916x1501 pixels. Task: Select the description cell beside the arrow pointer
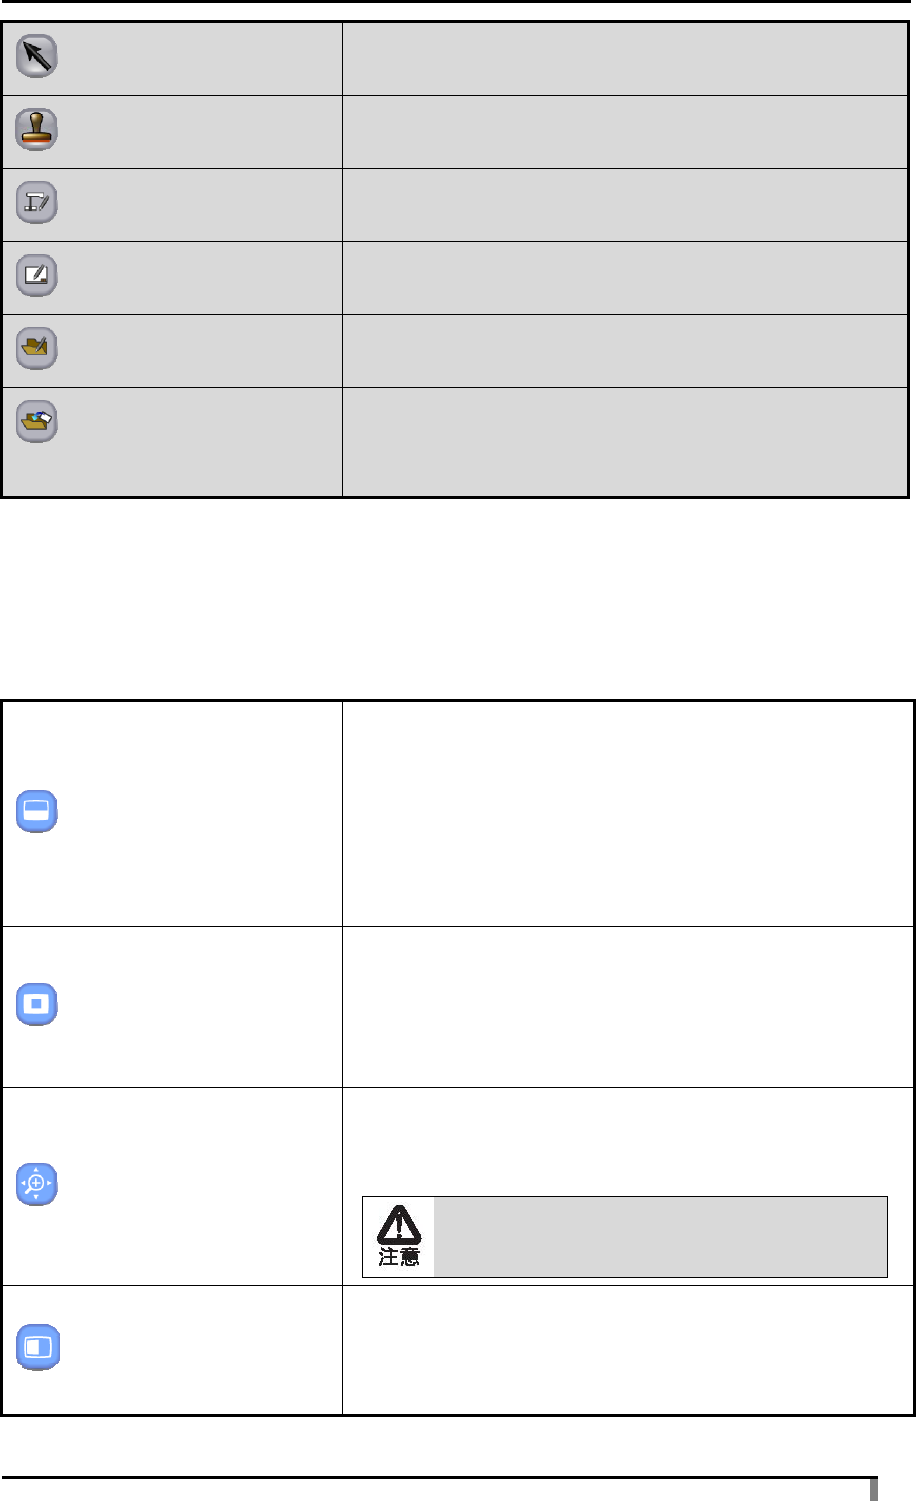625,59
